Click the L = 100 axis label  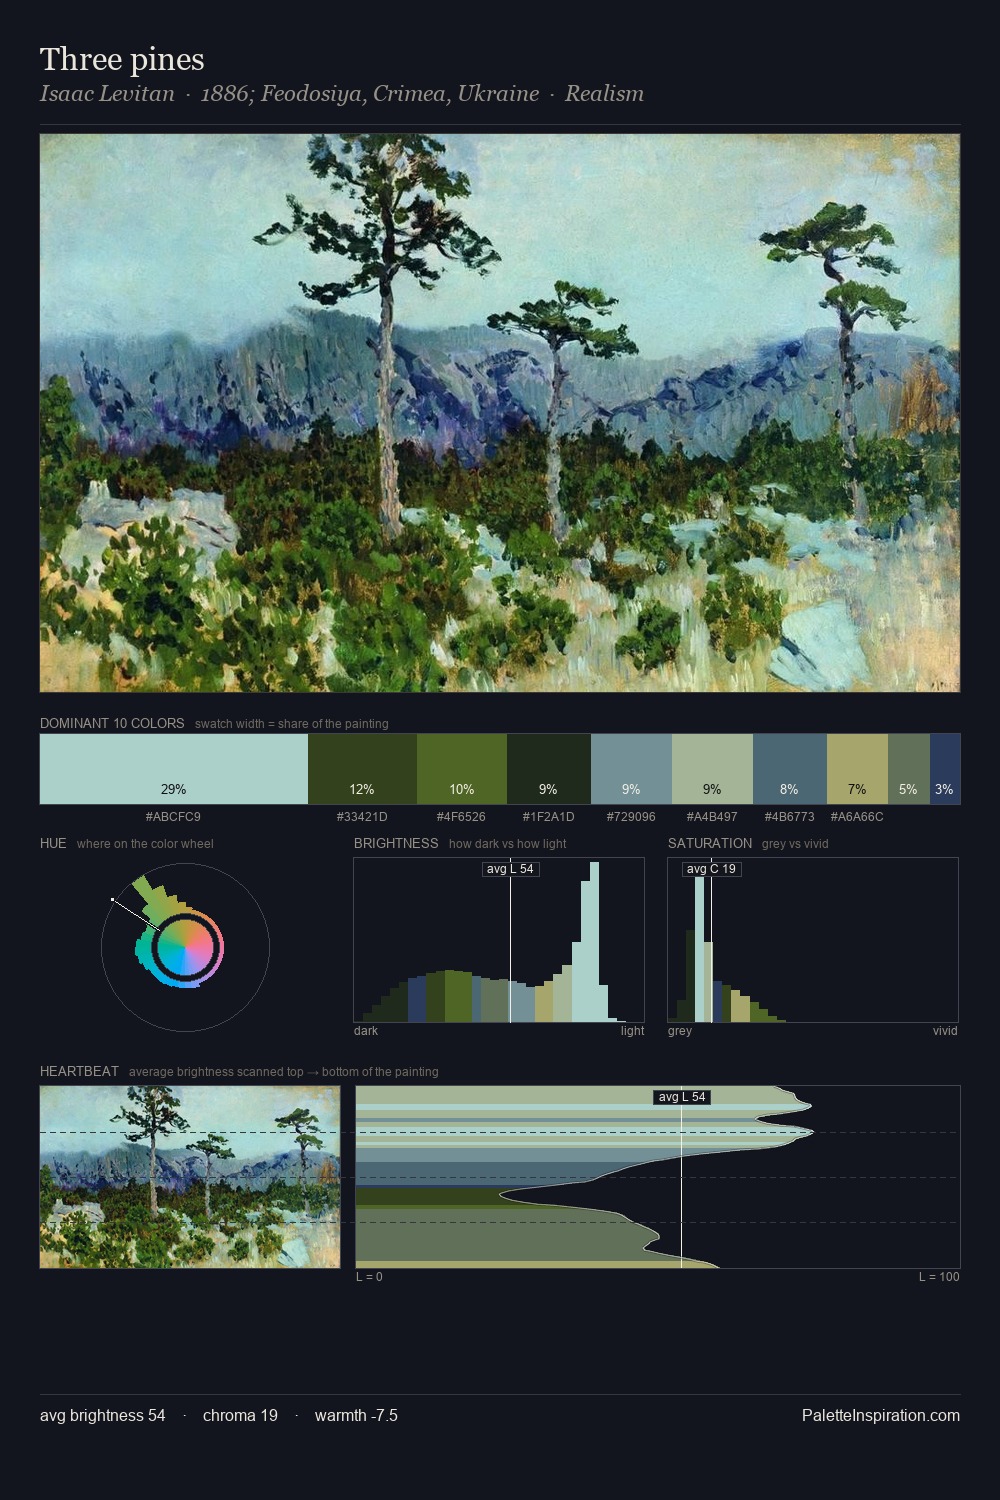click(x=939, y=1277)
